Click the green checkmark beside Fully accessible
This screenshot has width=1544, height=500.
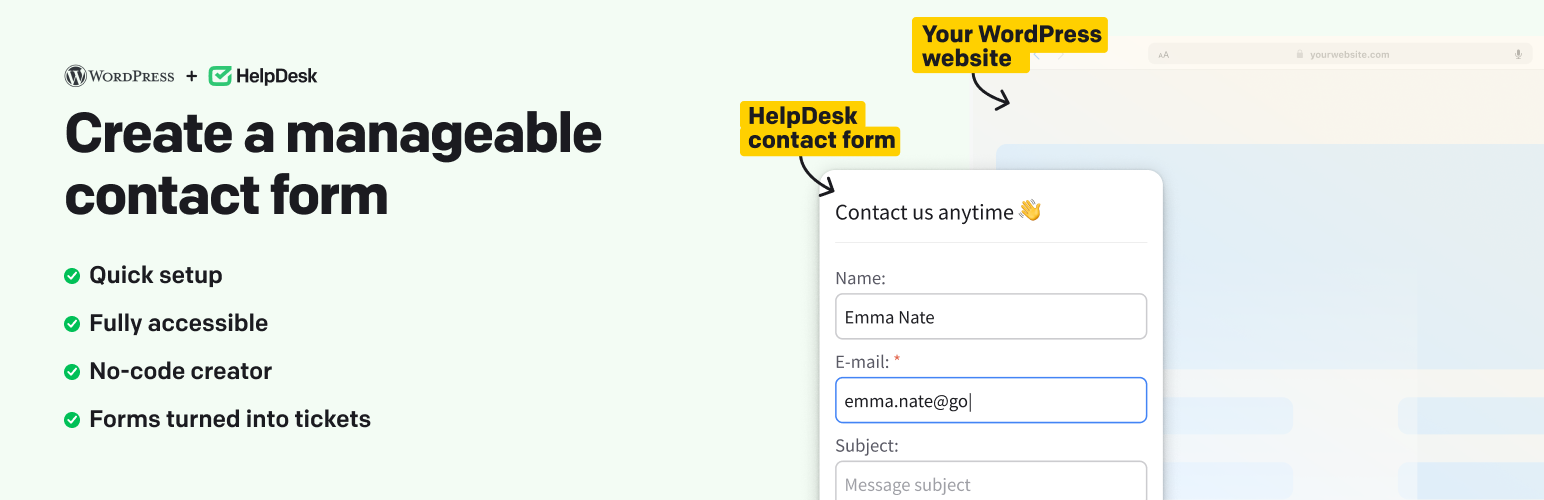point(72,324)
